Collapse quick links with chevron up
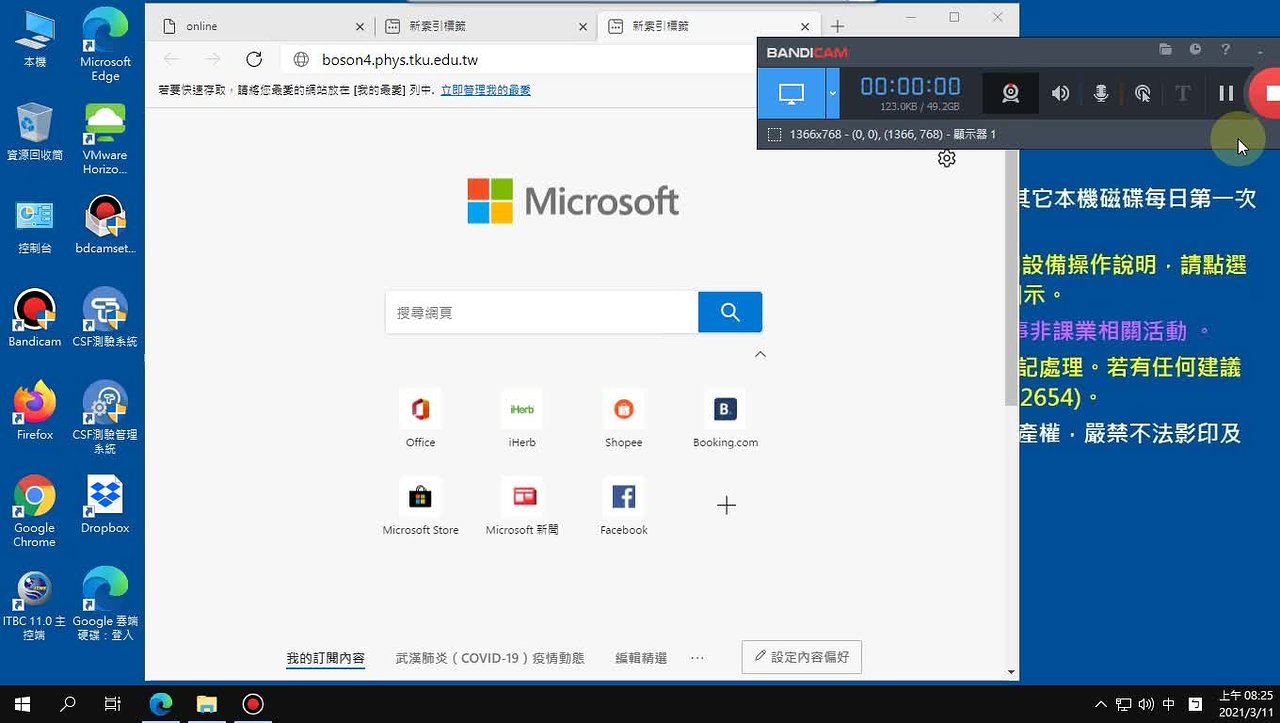 click(760, 354)
